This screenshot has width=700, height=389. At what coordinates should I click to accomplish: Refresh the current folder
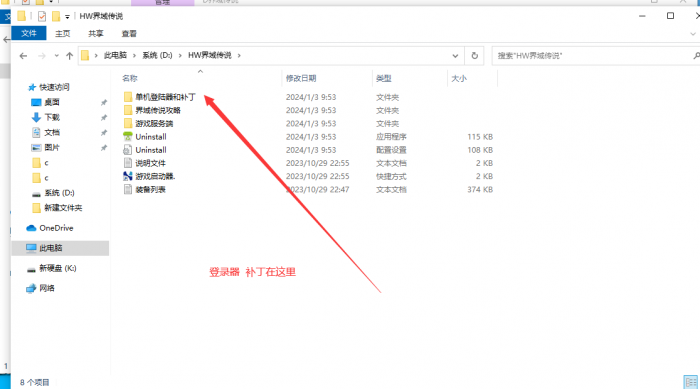475,56
